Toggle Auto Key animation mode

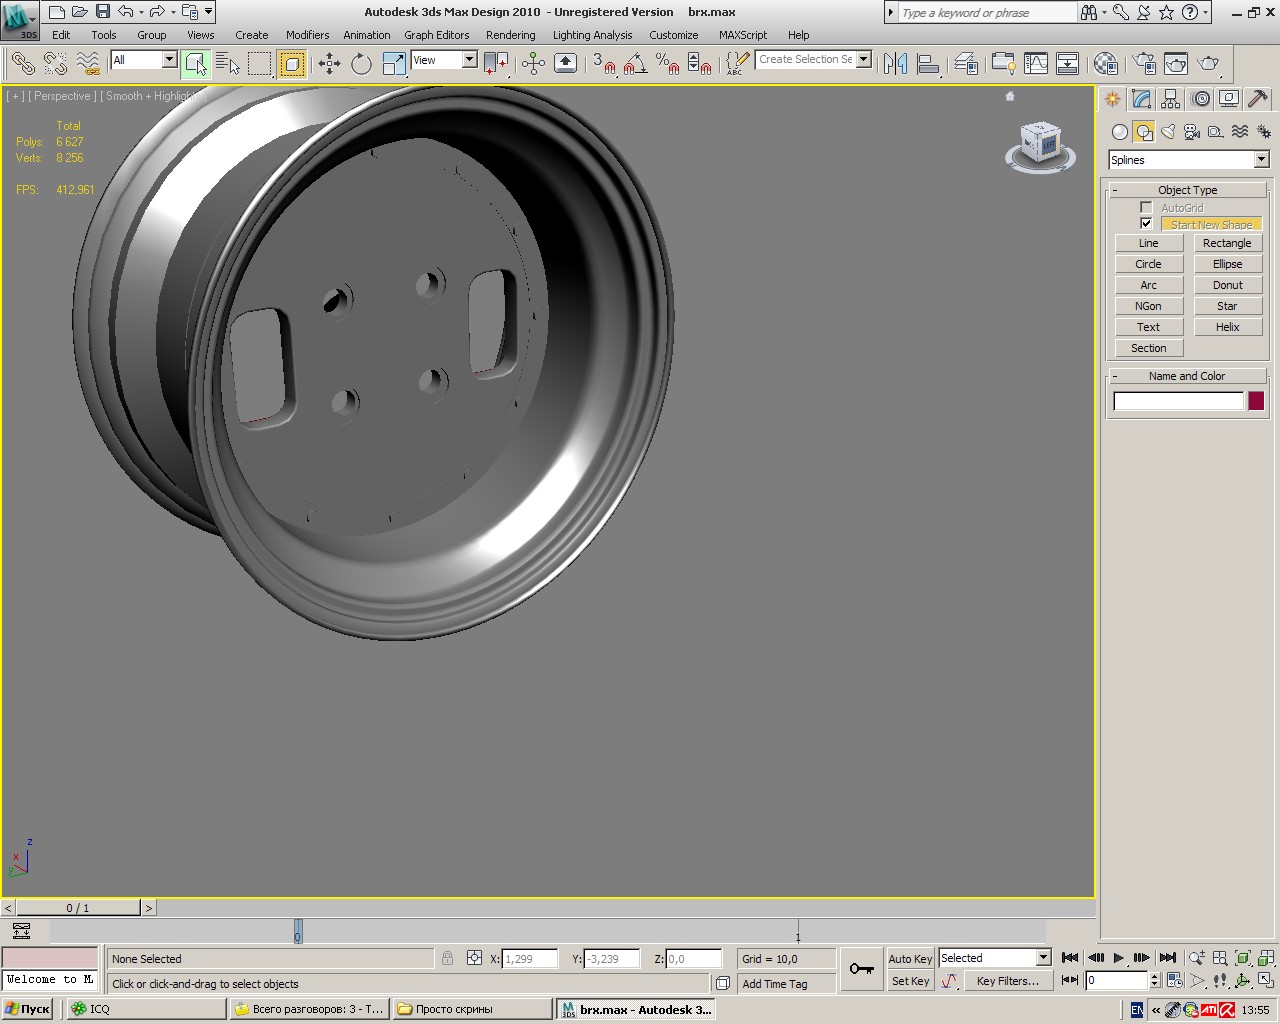point(909,958)
